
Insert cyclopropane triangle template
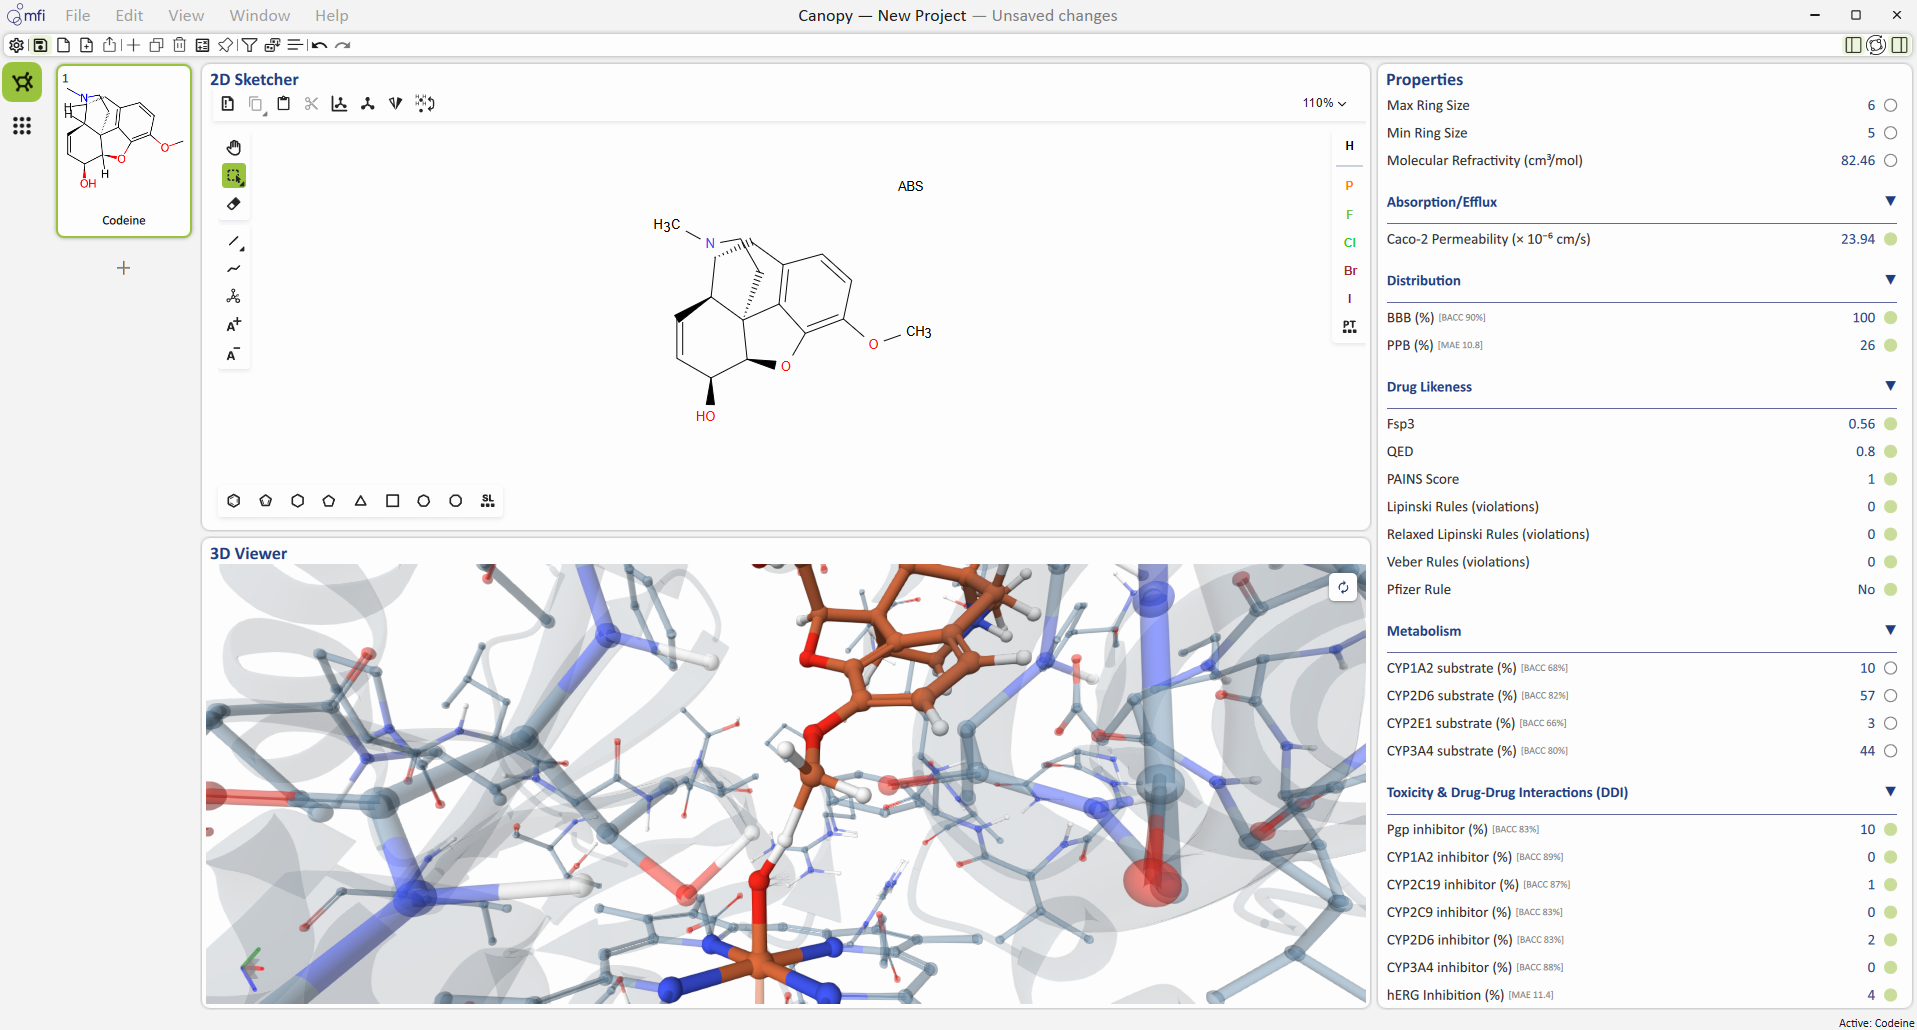point(361,501)
